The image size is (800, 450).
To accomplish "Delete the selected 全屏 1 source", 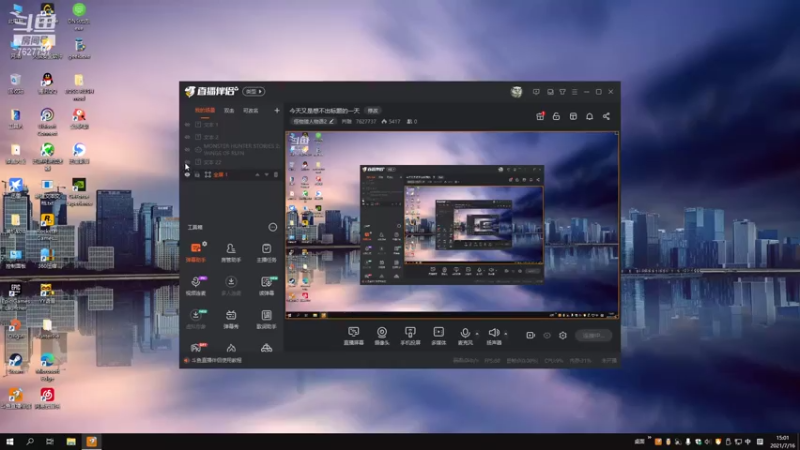I will (x=276, y=174).
